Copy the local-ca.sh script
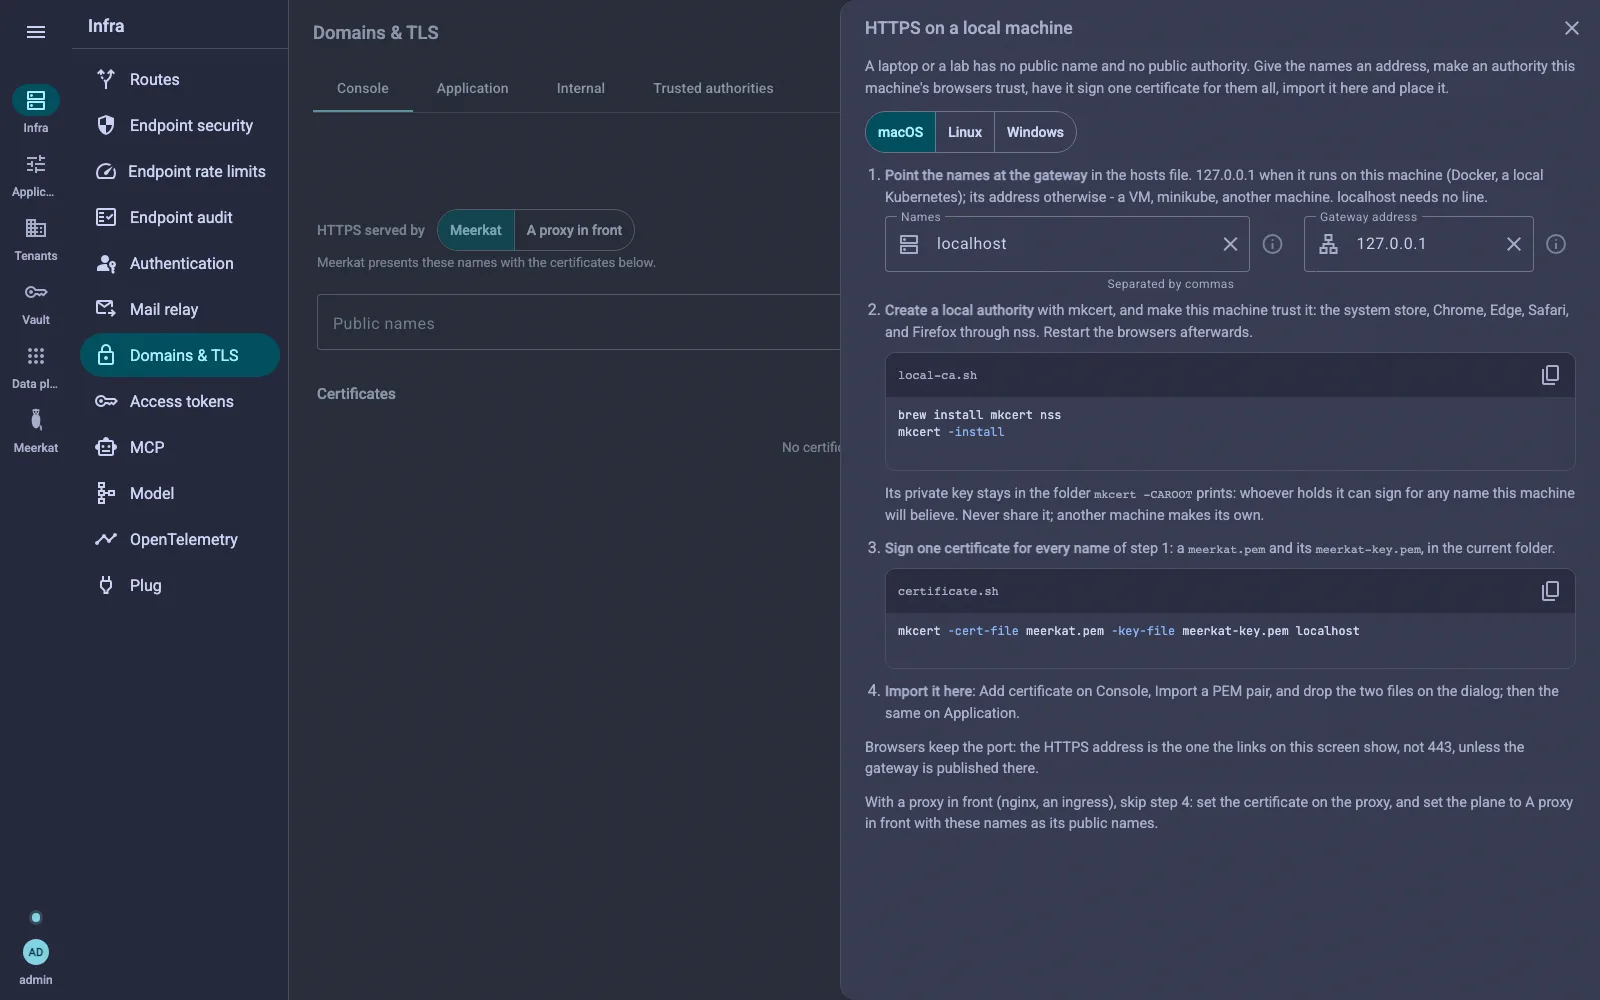 (1550, 375)
